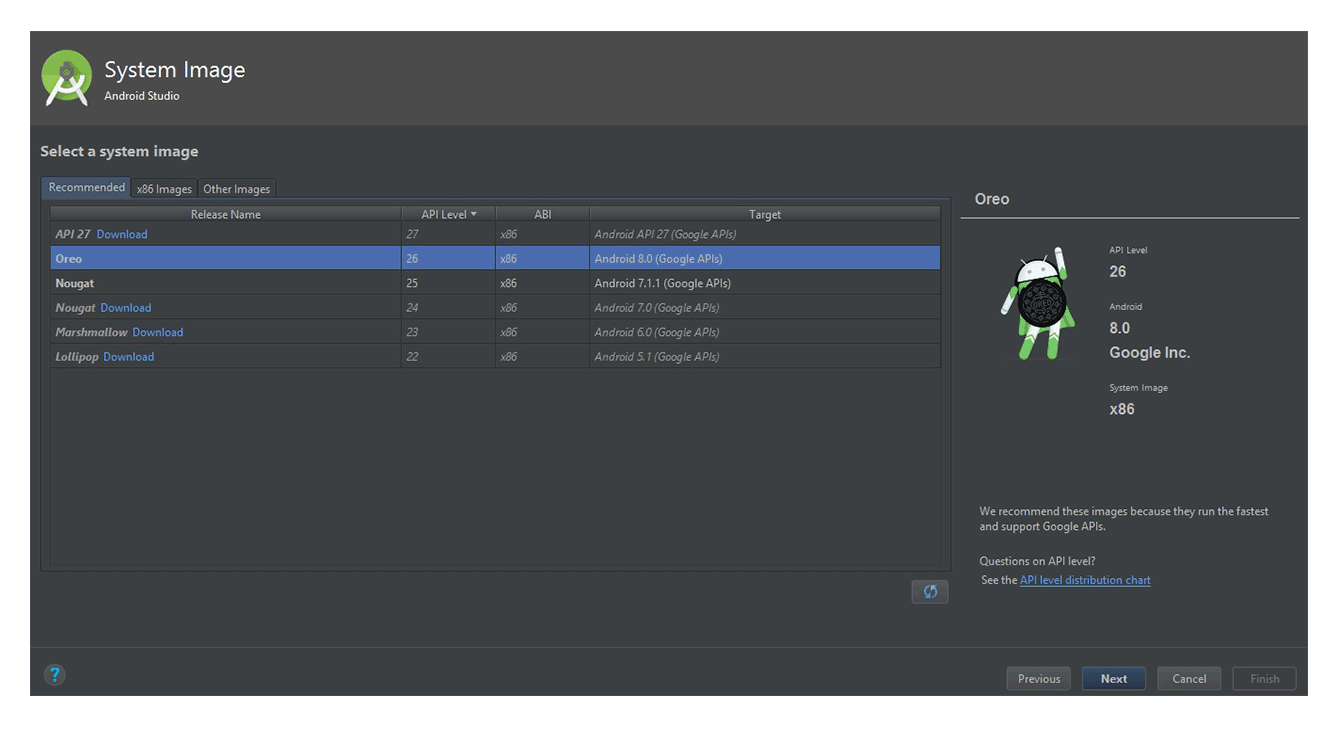1340x730 pixels.
Task: Select the italic API 27 release name
Action: coord(73,234)
